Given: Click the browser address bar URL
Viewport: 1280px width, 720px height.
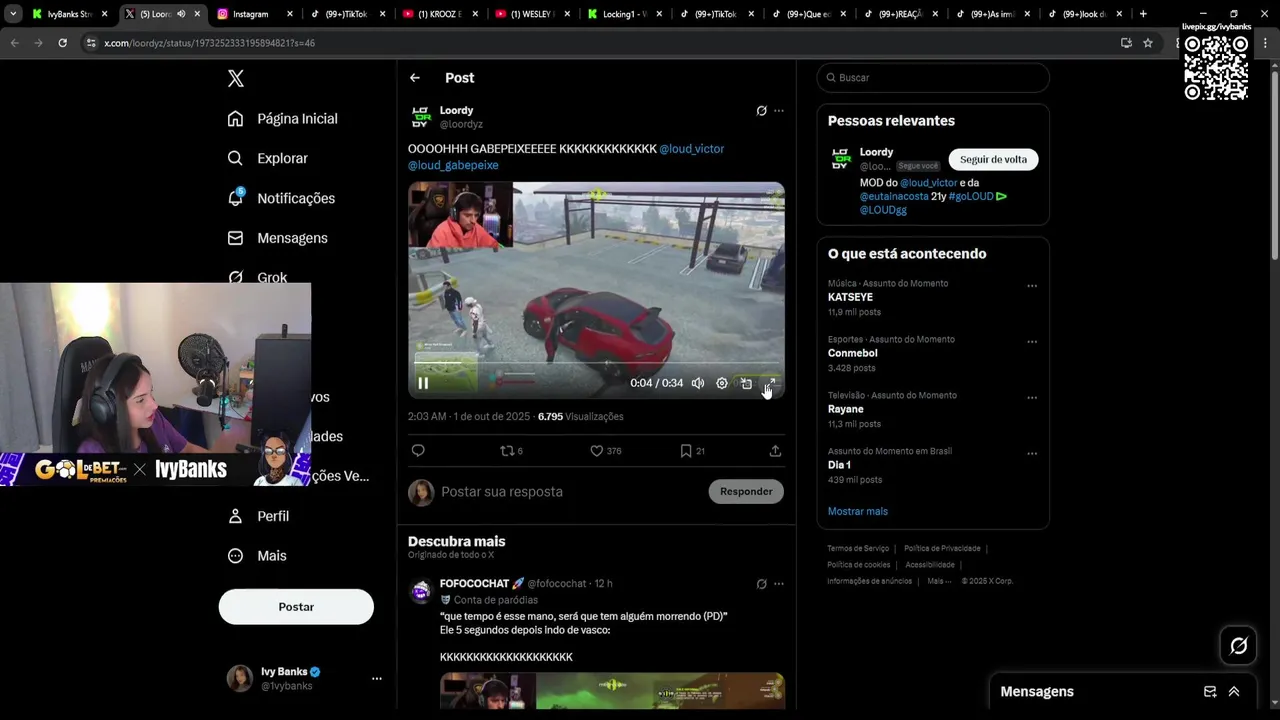Looking at the screenshot, I should [x=210, y=43].
